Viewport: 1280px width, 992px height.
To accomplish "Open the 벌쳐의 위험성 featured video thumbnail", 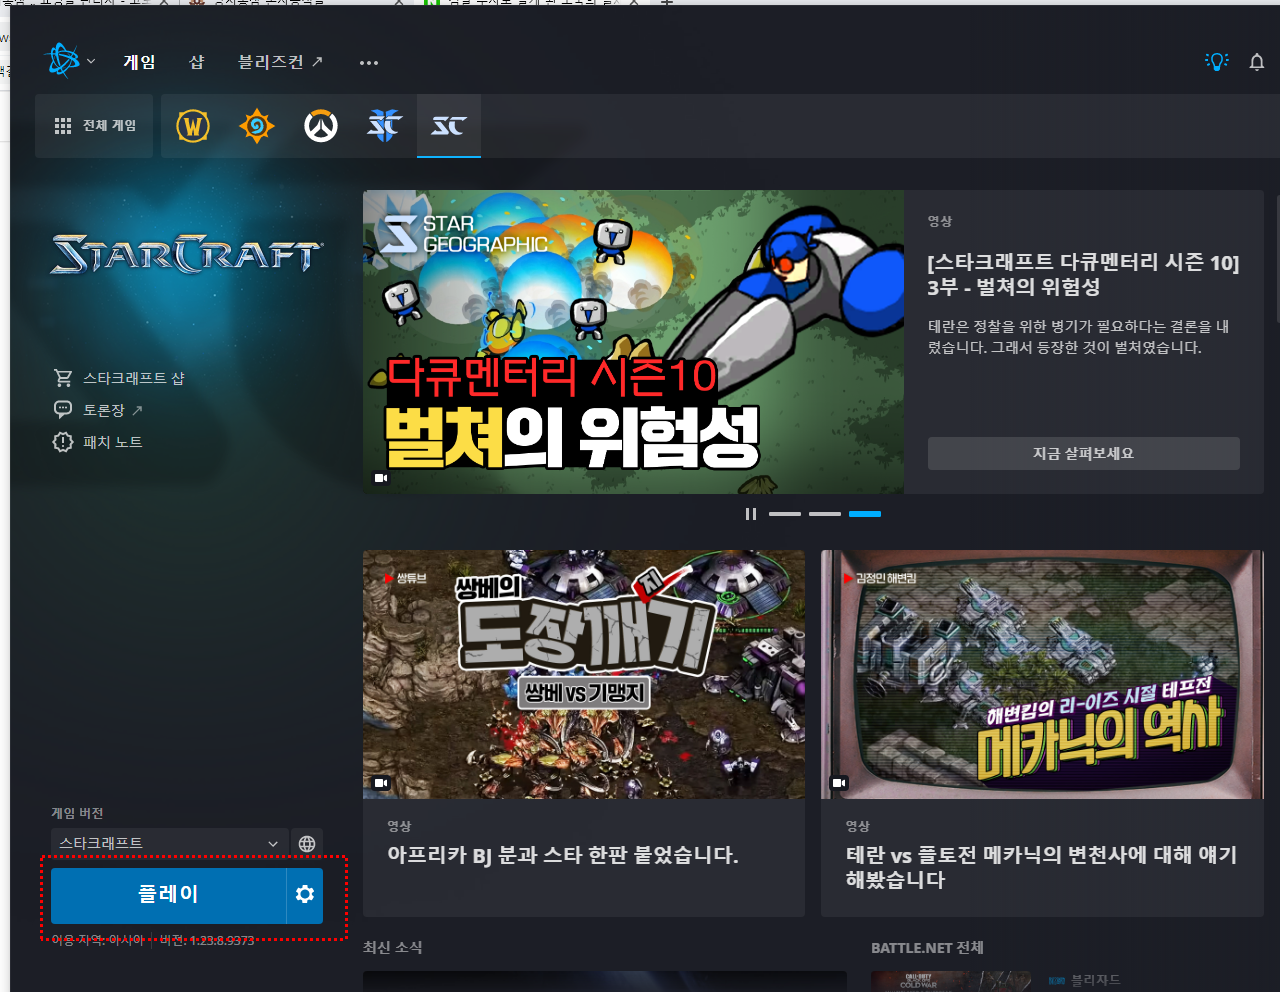I will tap(633, 342).
